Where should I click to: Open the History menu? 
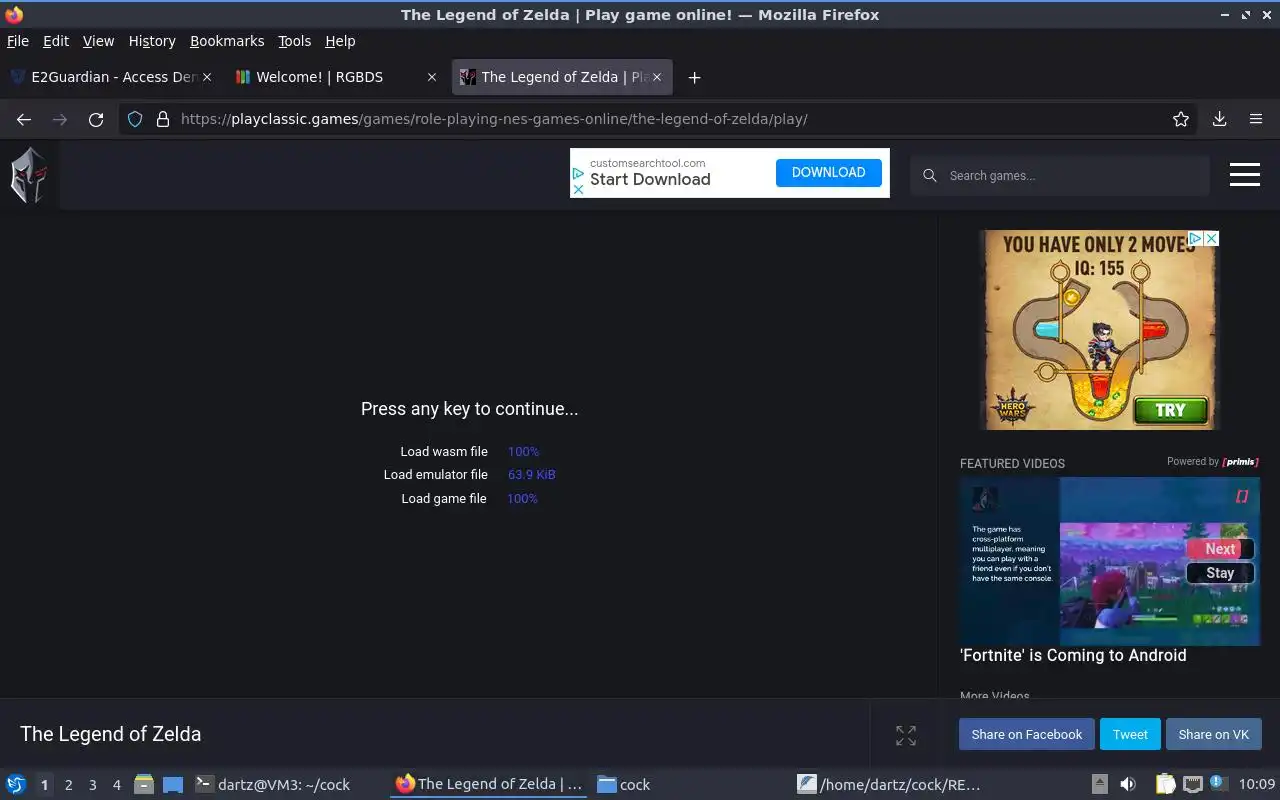pos(152,41)
